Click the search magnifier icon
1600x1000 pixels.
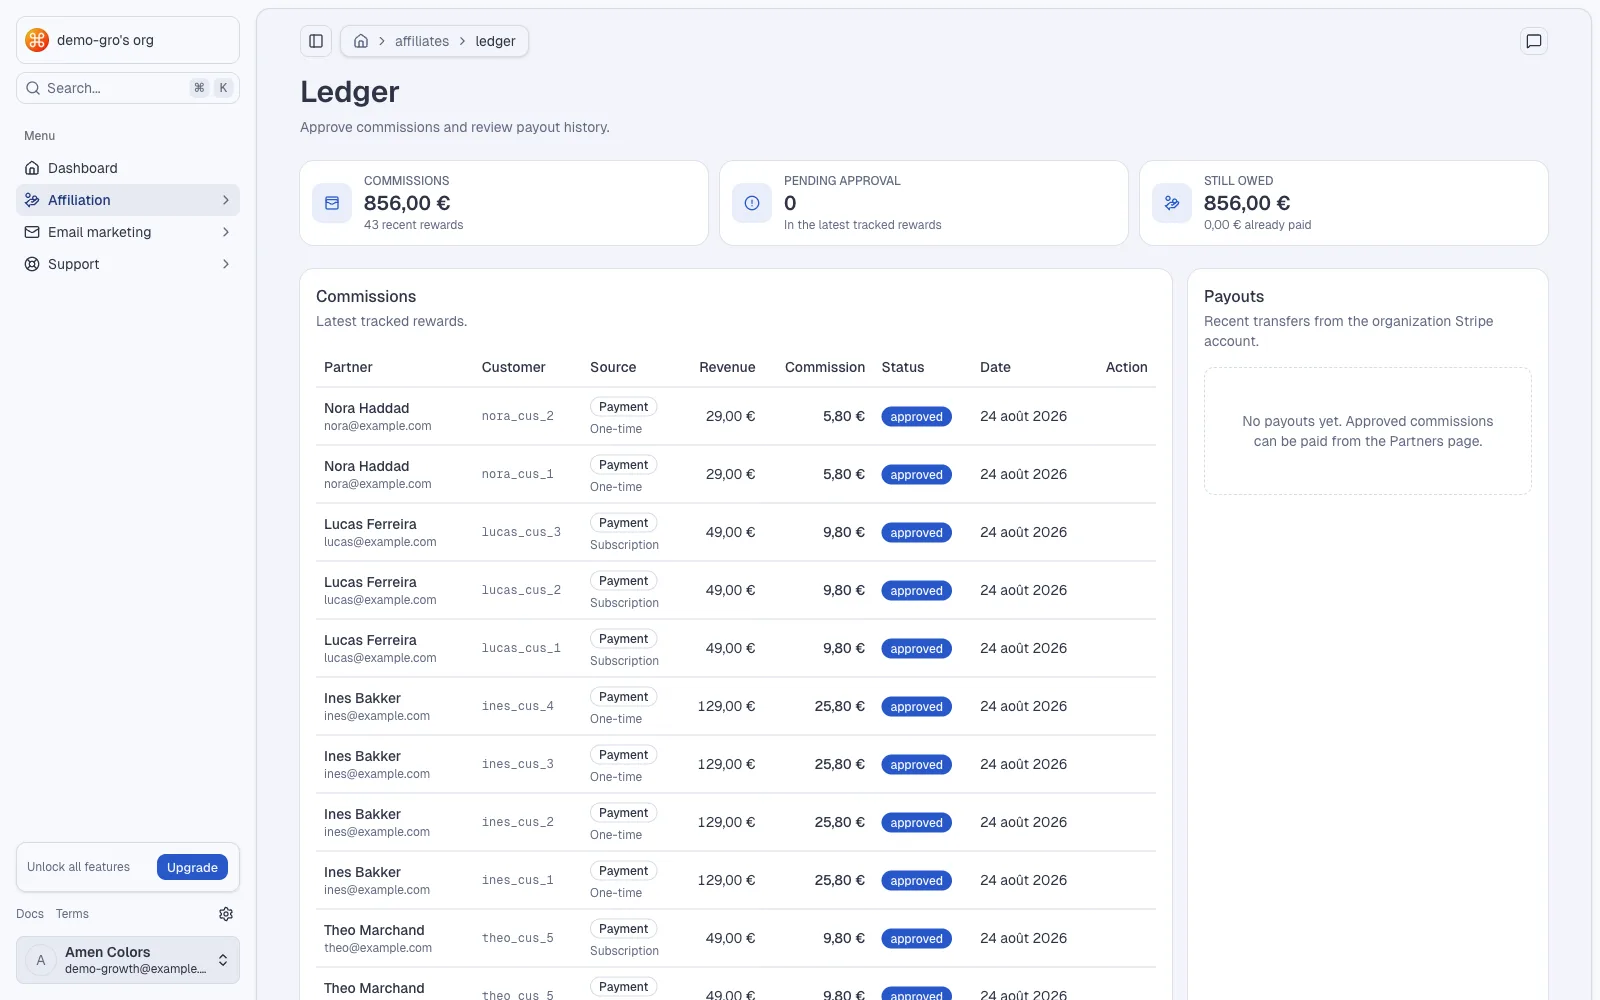(33, 88)
